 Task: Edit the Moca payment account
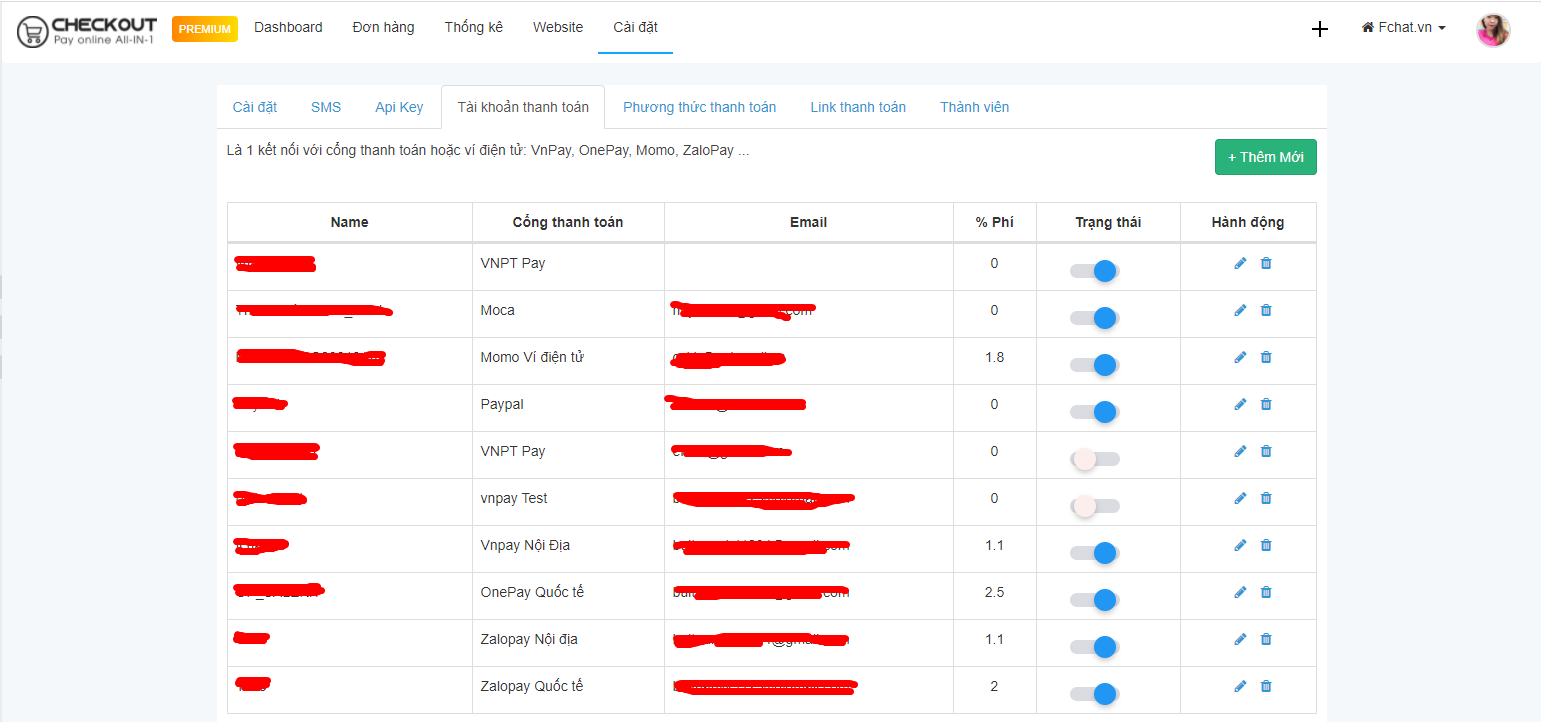coord(1240,310)
